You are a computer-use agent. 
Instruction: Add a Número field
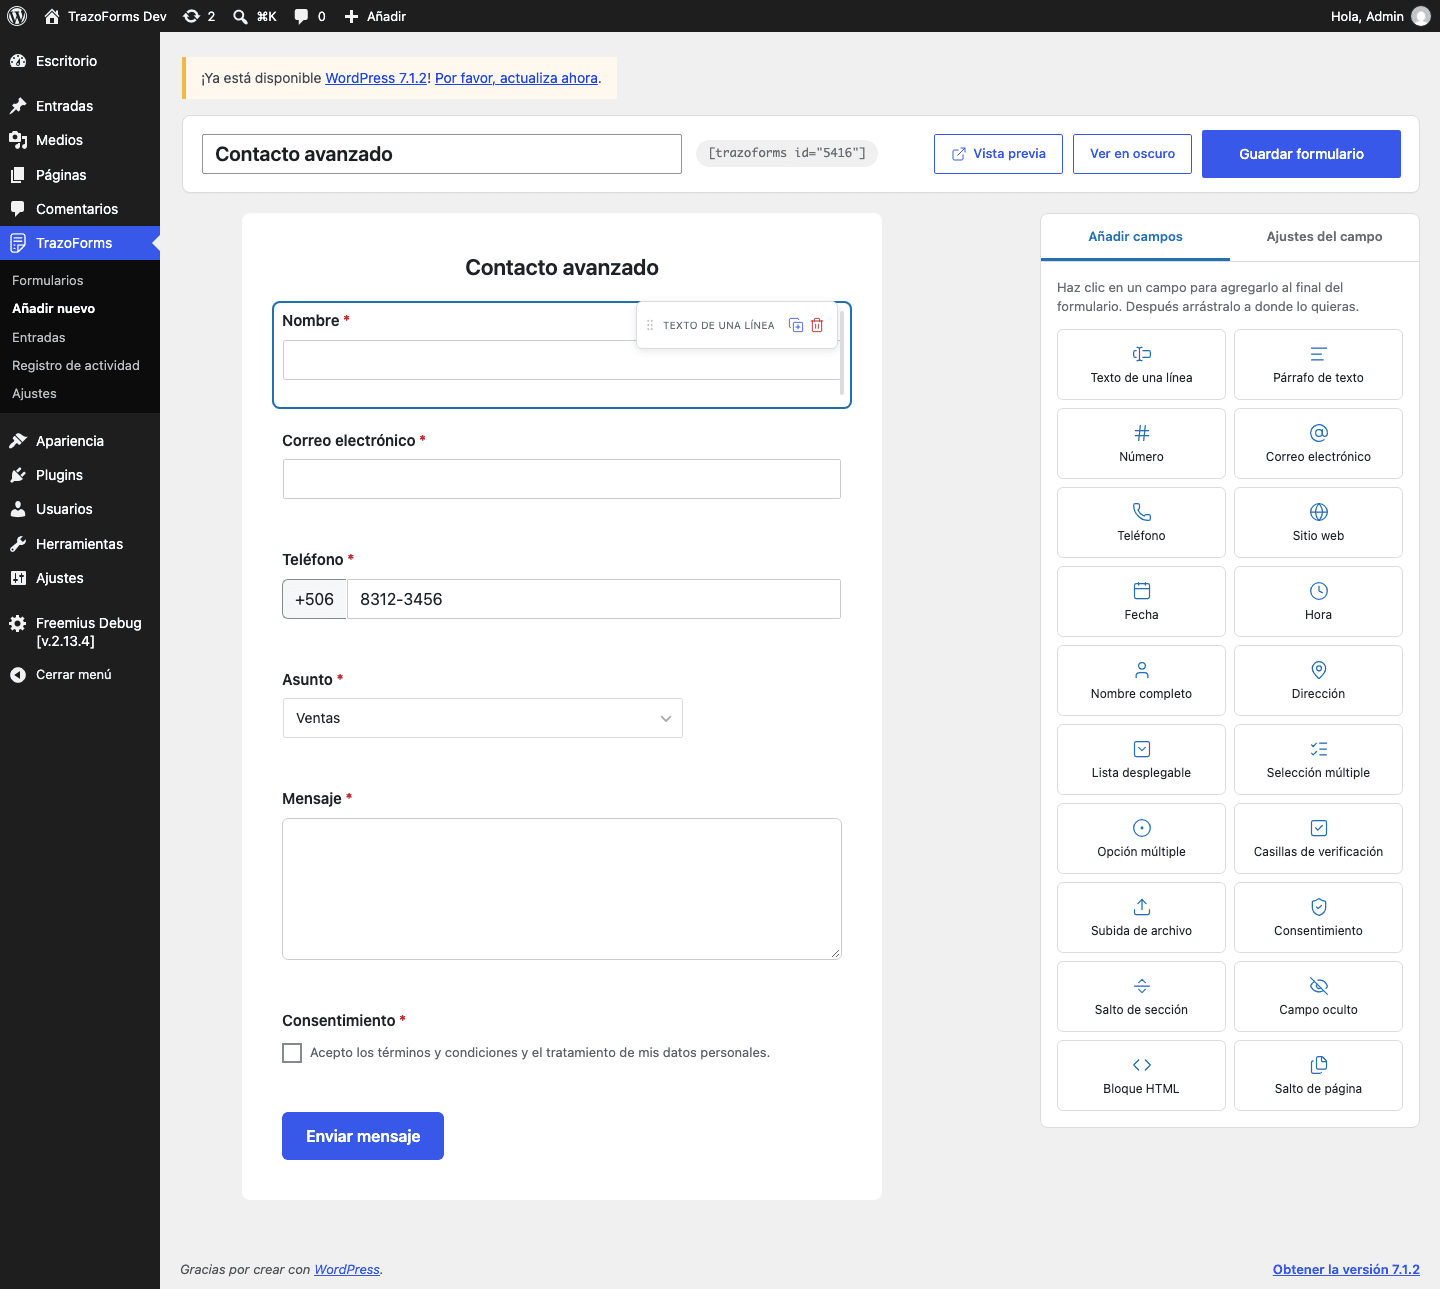point(1141,444)
